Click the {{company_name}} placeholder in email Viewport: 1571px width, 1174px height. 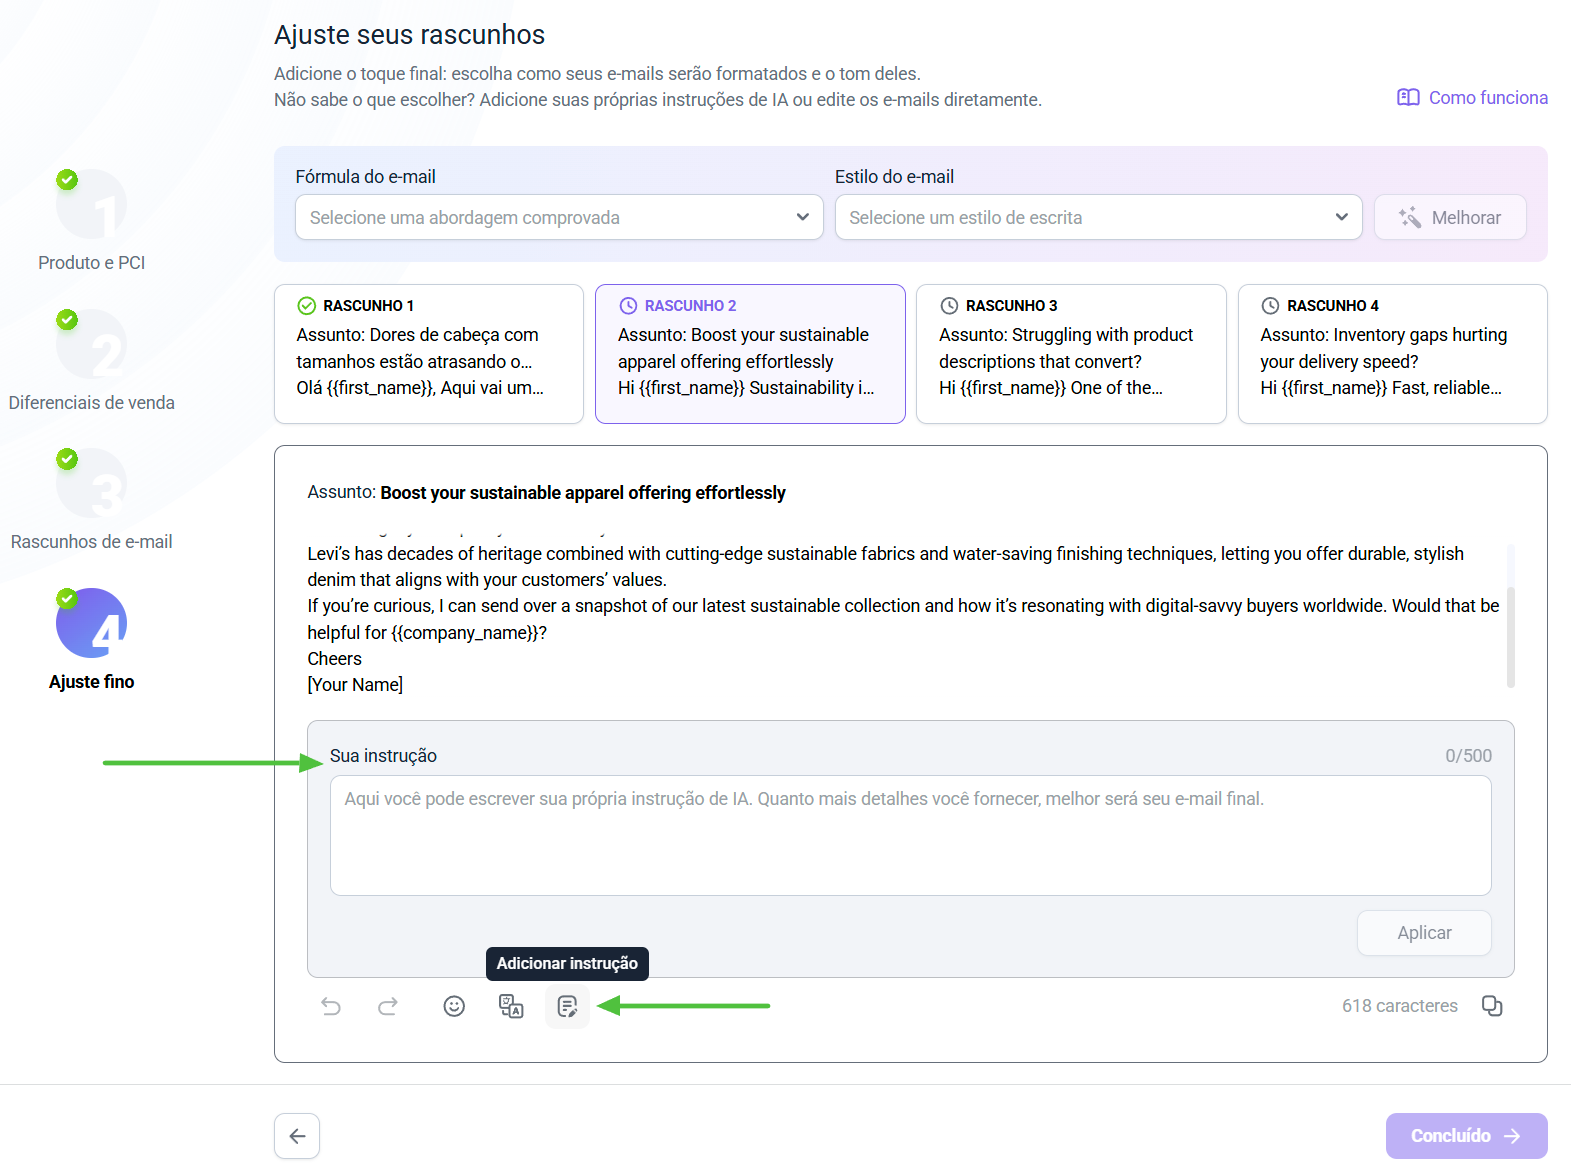(x=465, y=633)
